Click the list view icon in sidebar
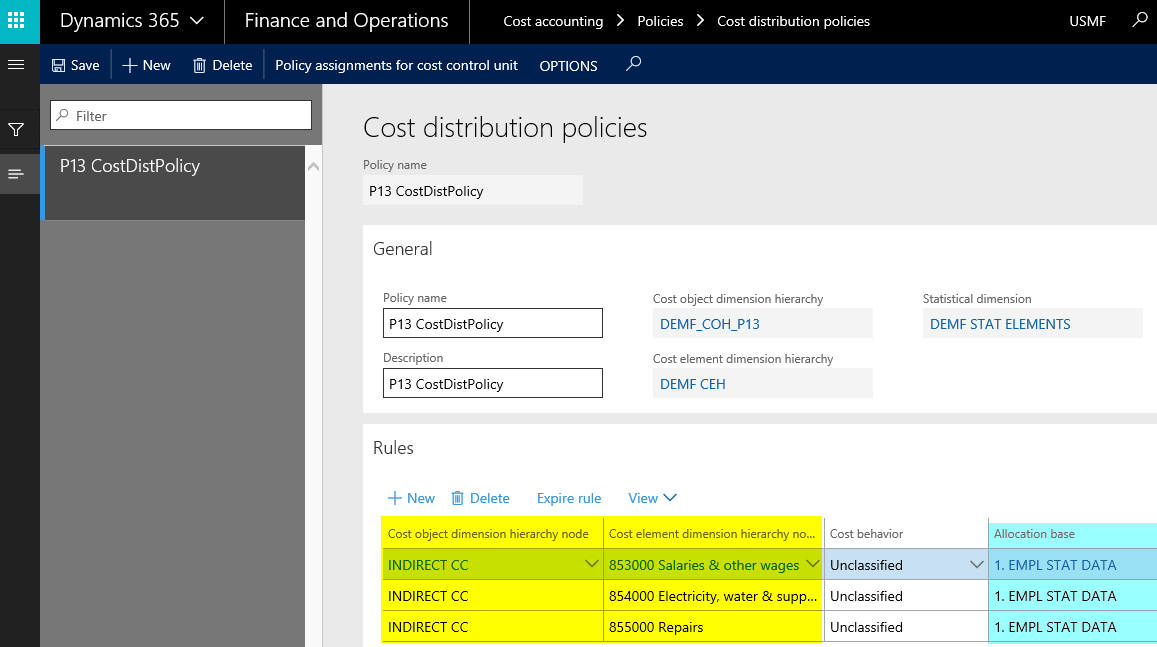The width and height of the screenshot is (1157, 647). tap(16, 174)
